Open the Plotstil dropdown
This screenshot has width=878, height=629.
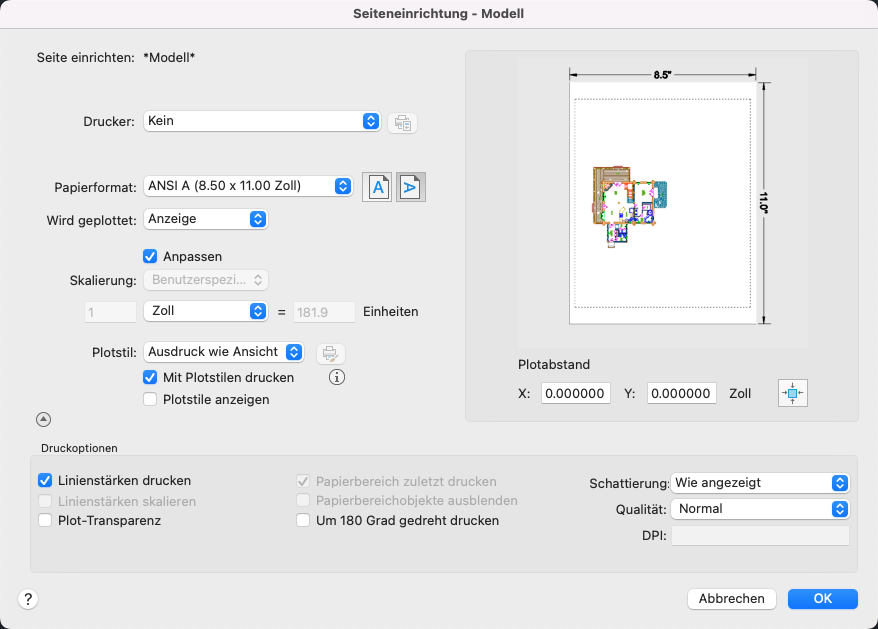pyautogui.click(x=224, y=352)
